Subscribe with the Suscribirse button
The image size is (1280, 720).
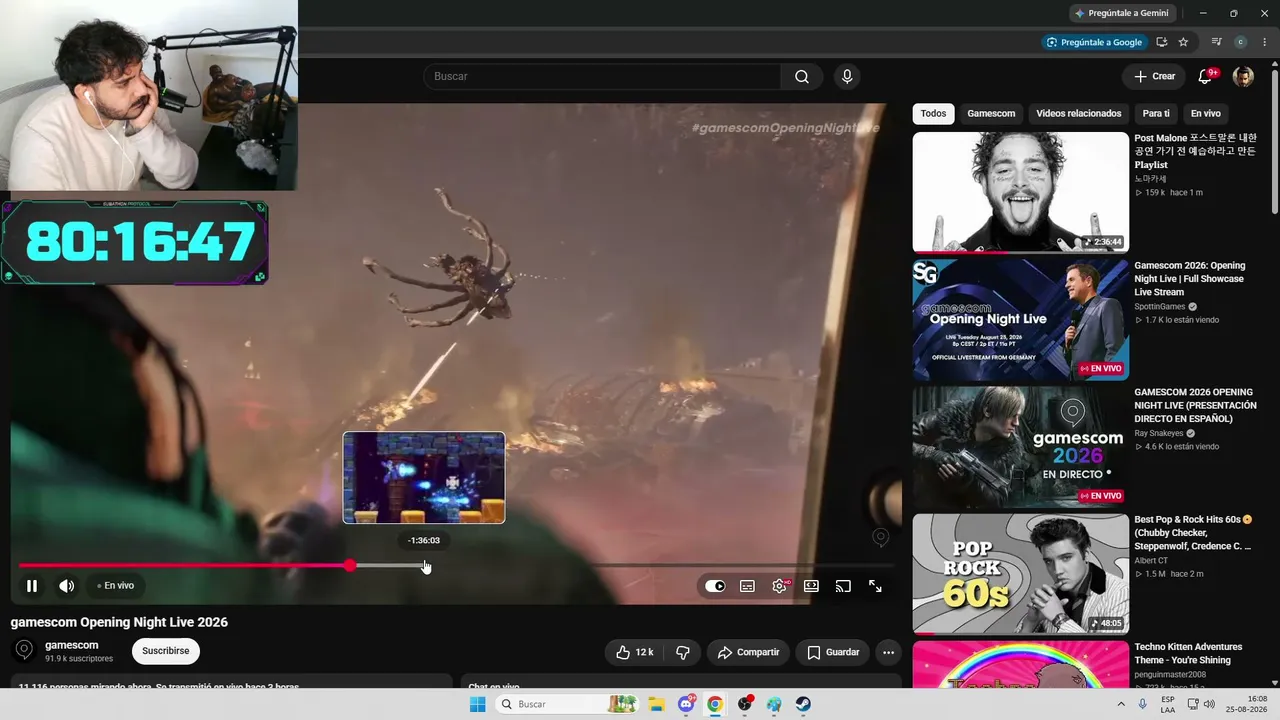click(166, 651)
